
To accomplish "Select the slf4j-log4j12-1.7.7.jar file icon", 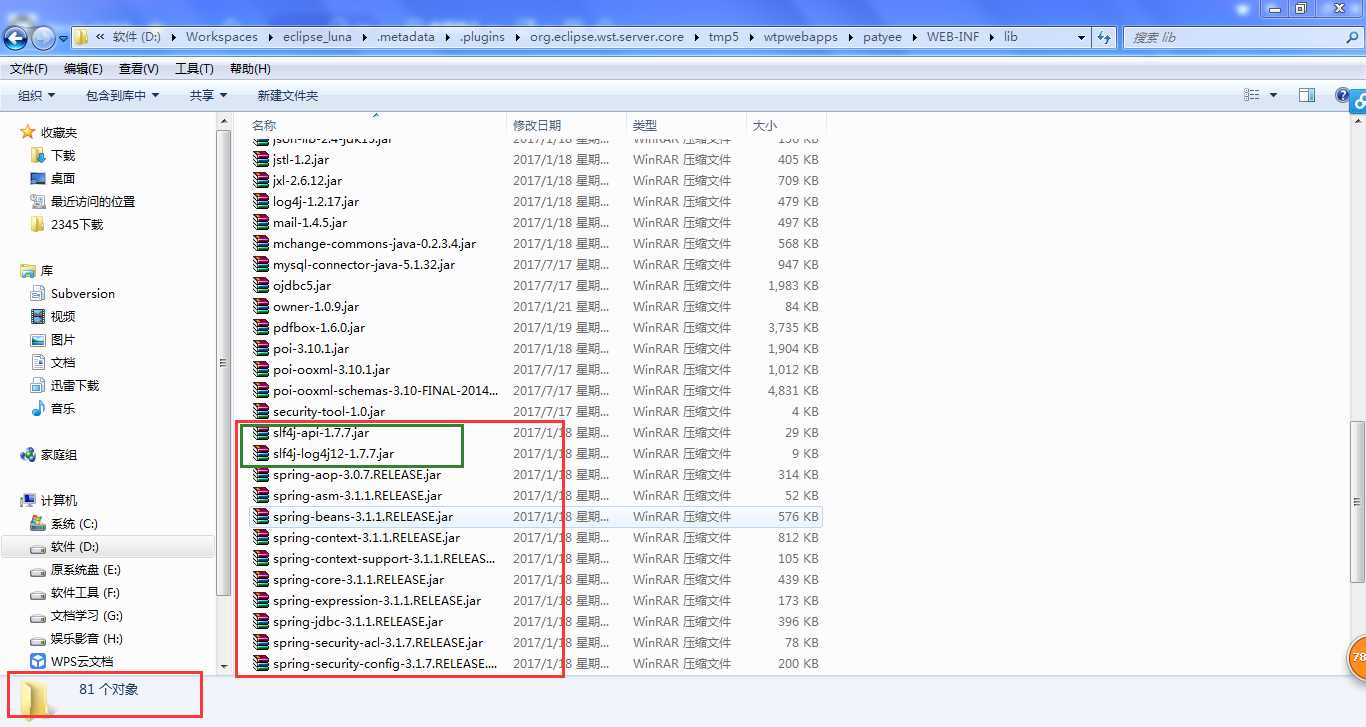I will [x=260, y=453].
